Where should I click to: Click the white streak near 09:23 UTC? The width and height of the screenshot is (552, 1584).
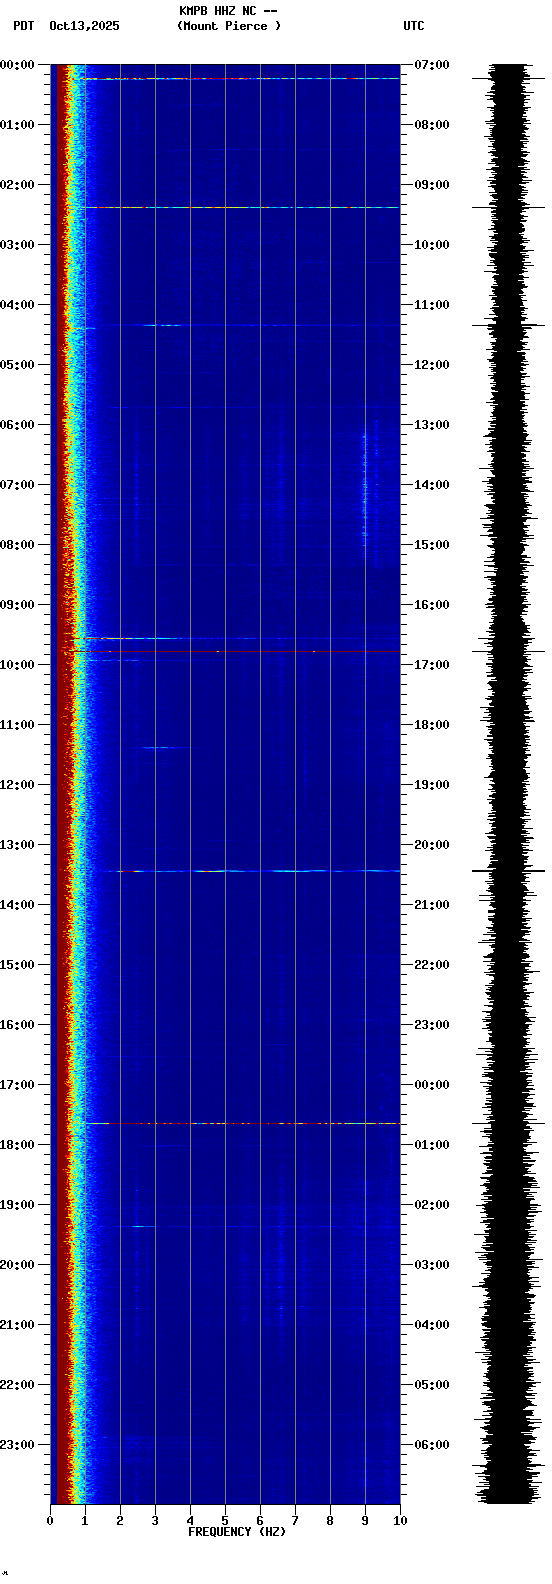tap(242, 207)
